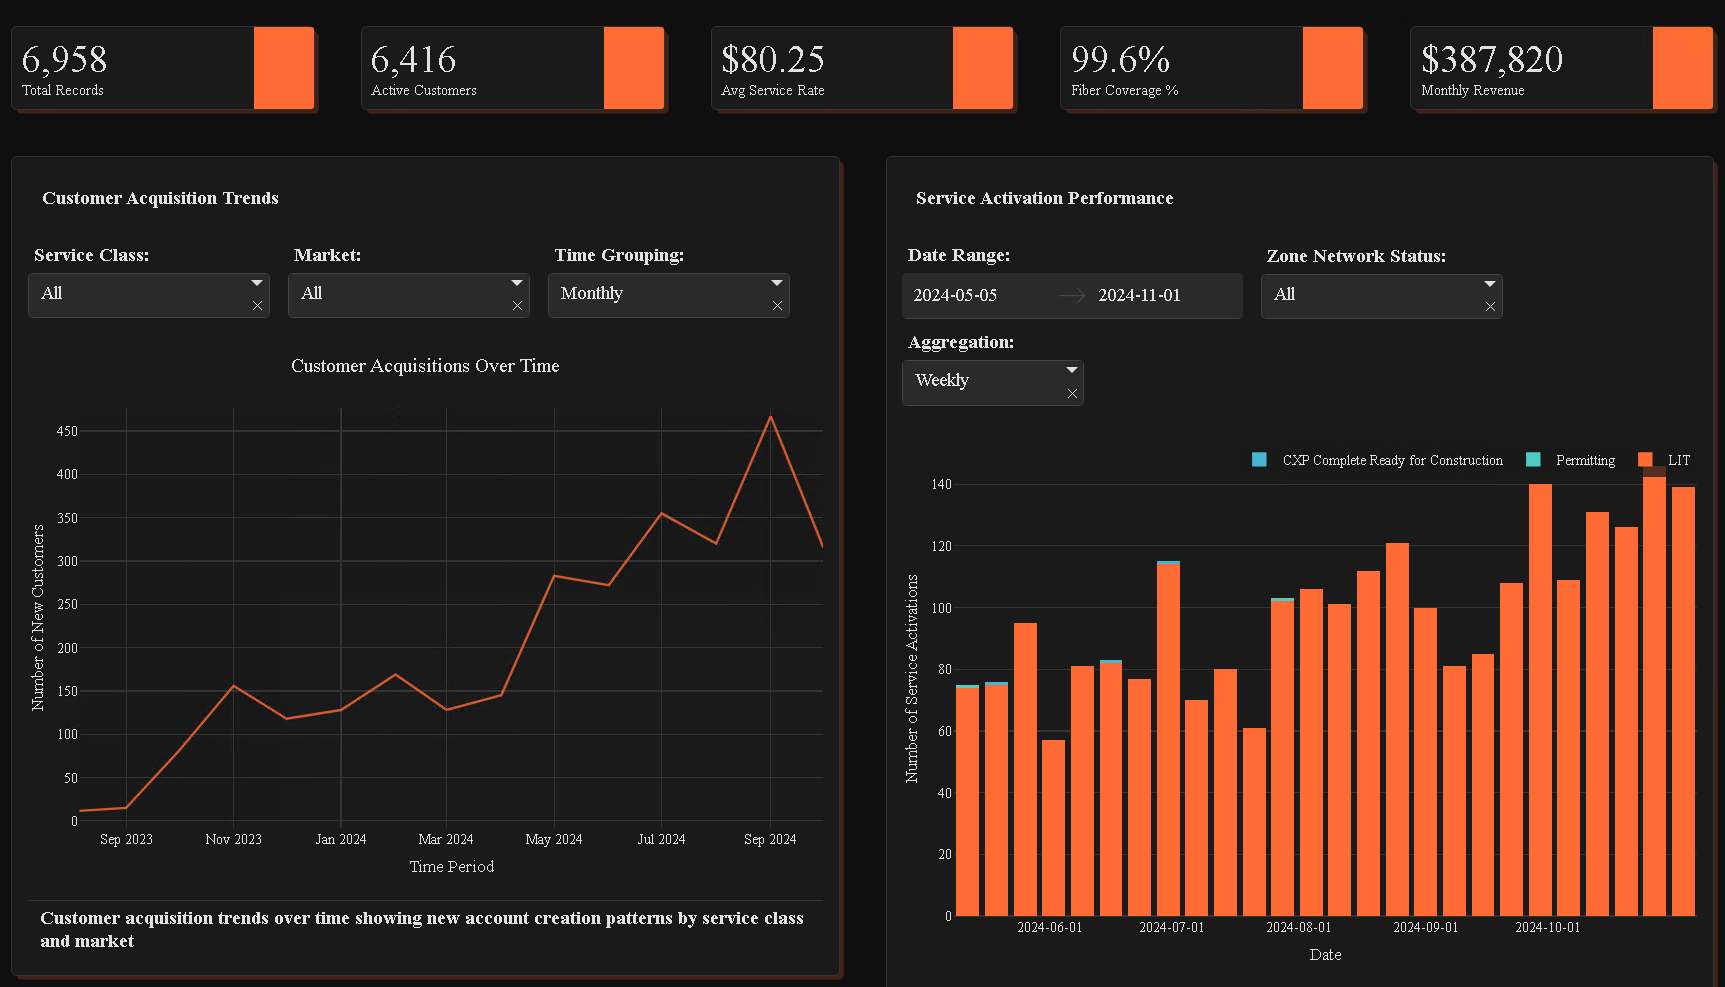The width and height of the screenshot is (1725, 987).
Task: Click the LIT orange legend swatch
Action: (x=1645, y=460)
